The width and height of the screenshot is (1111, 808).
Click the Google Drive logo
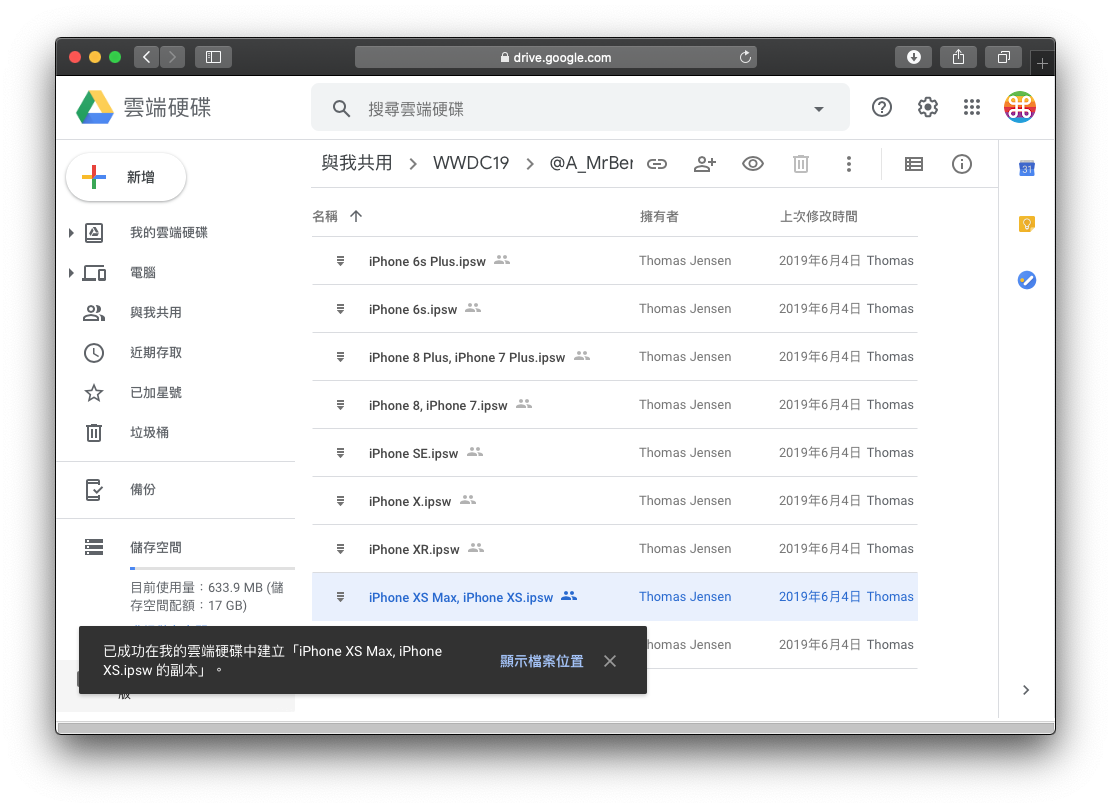pos(95,108)
